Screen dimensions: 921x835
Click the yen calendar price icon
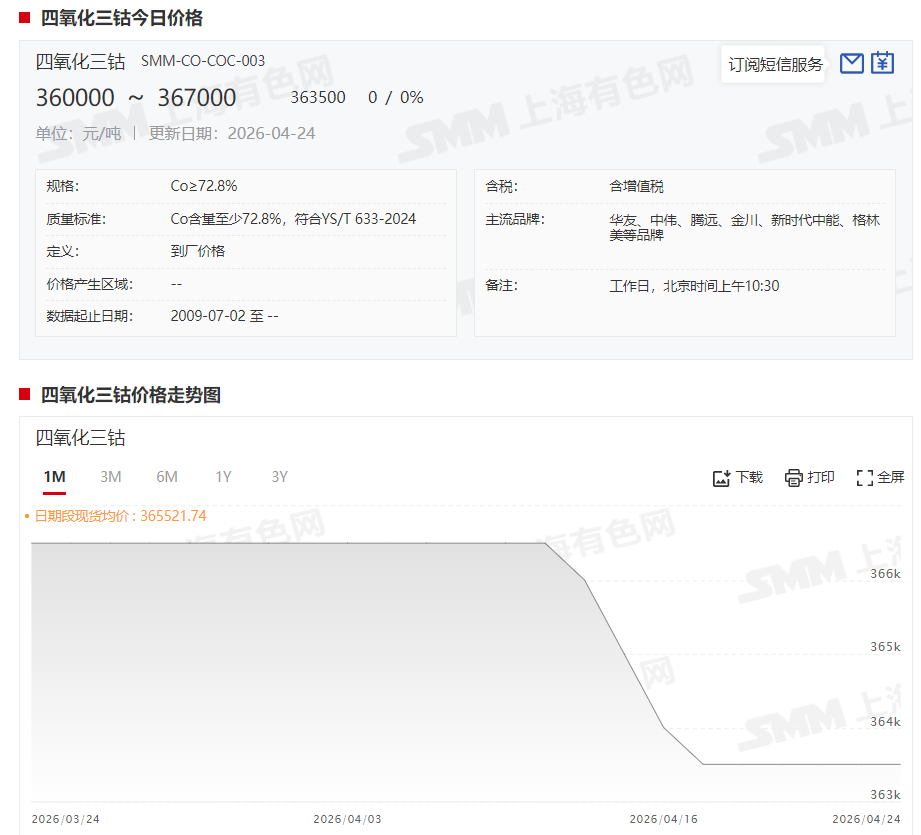pyautogui.click(x=882, y=63)
